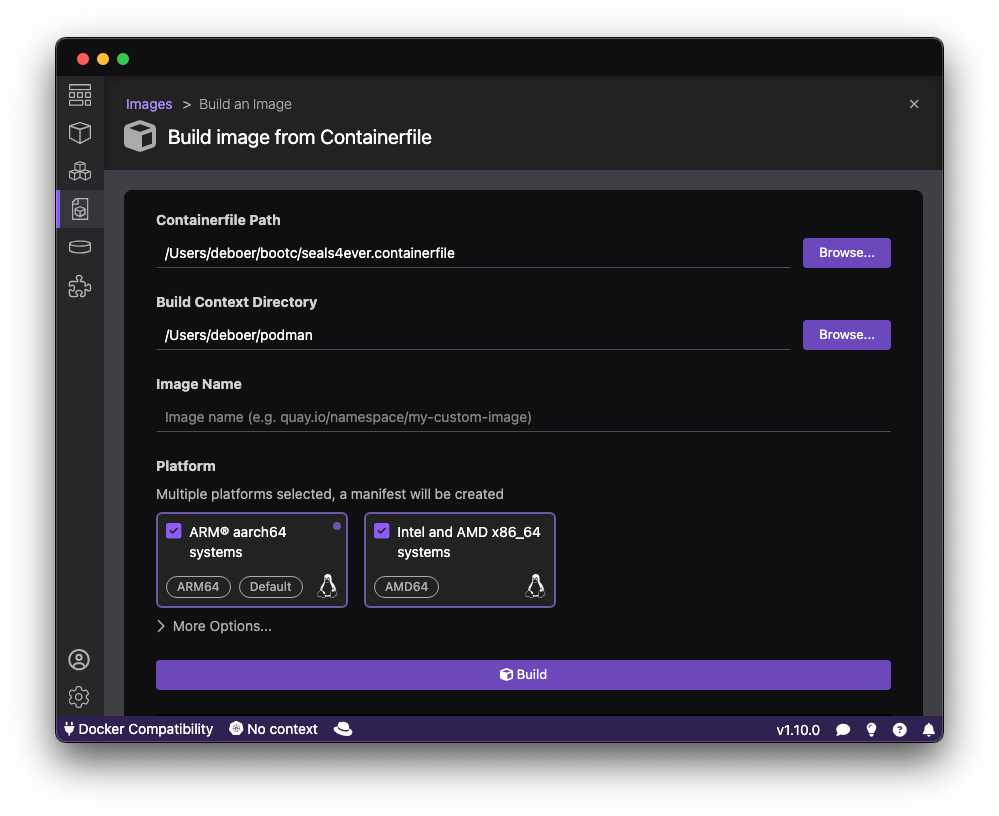The width and height of the screenshot is (999, 816).
Task: Open the feedback chat bubble icon
Action: [843, 730]
